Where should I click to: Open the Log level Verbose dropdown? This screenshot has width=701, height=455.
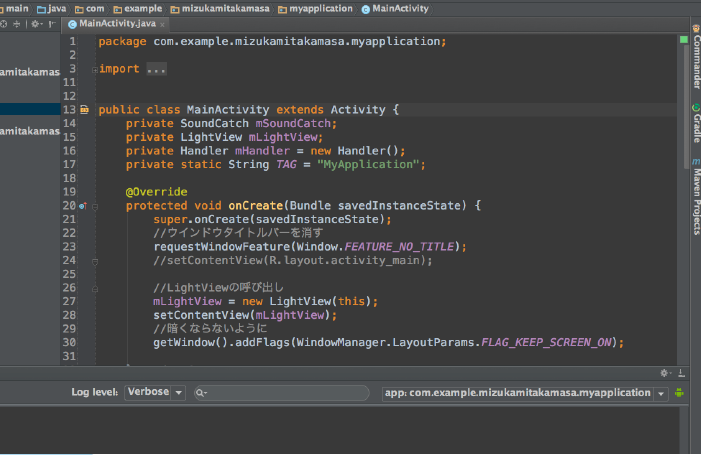(155, 392)
